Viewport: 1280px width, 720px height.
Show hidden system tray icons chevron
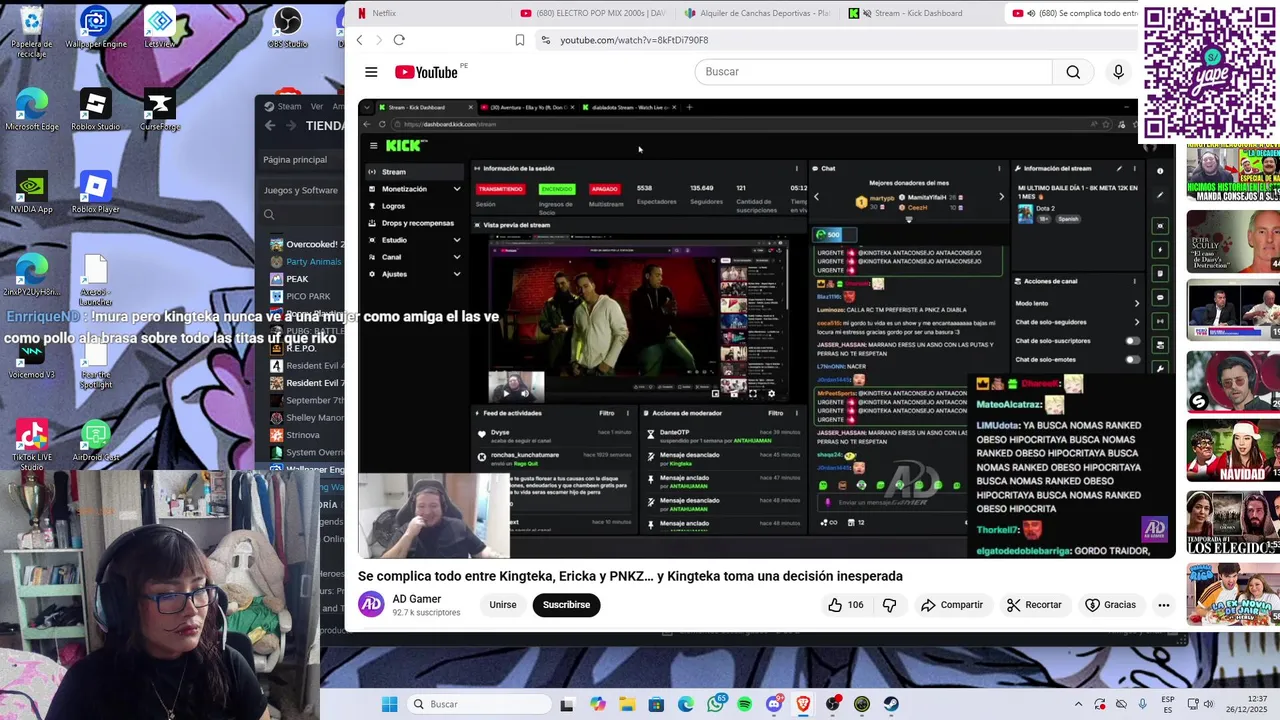pyautogui.click(x=1078, y=704)
